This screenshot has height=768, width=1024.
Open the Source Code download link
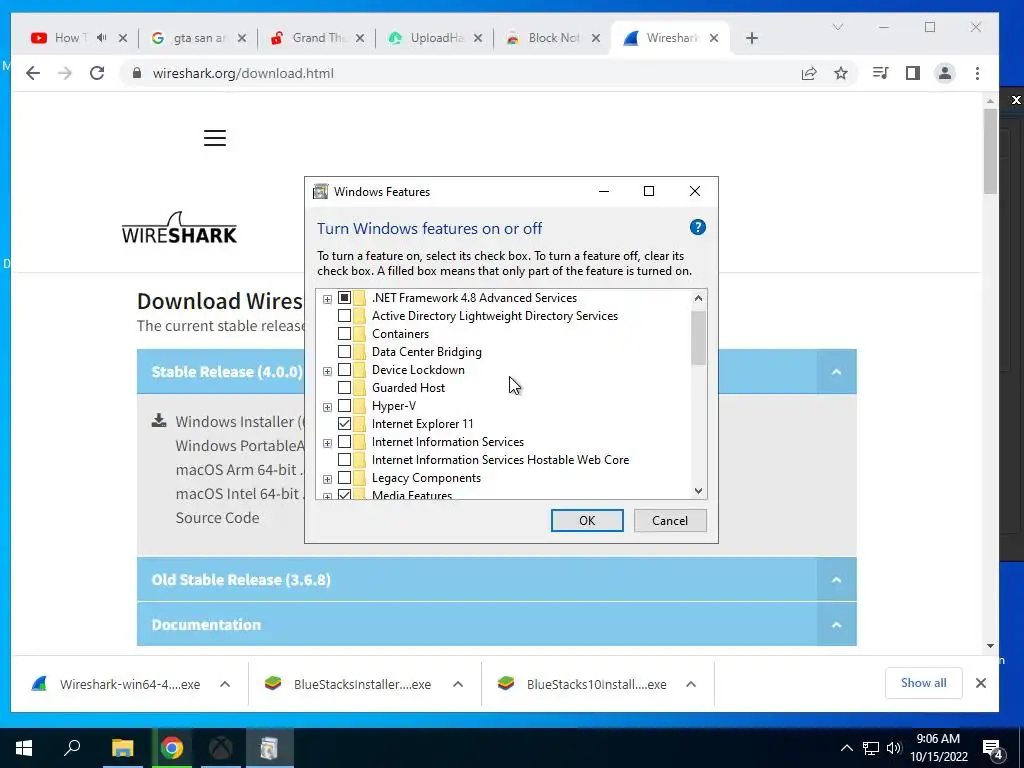pos(217,518)
